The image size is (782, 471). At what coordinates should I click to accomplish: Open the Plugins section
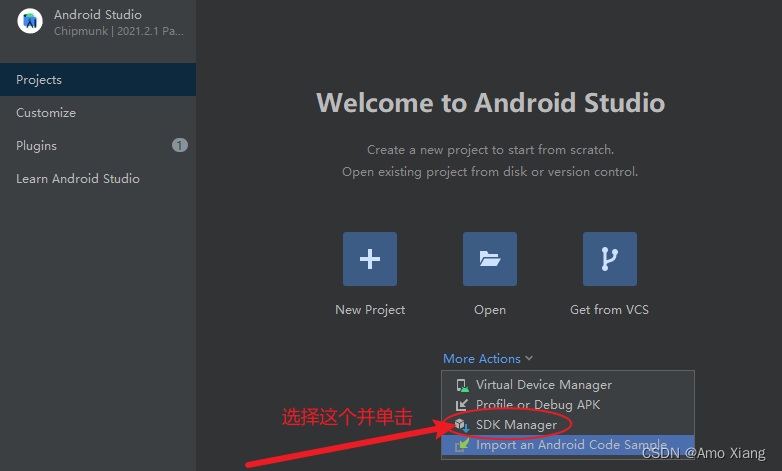[x=98, y=145]
